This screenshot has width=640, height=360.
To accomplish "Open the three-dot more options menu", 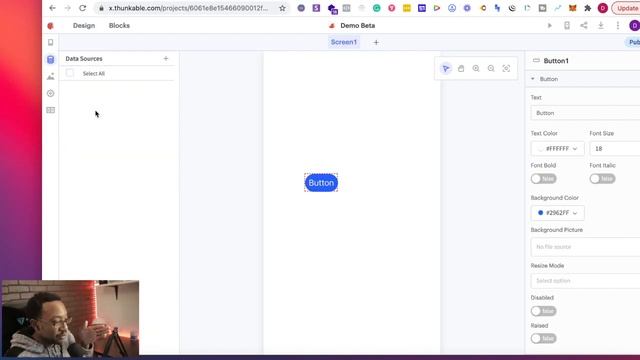I will point(618,25).
